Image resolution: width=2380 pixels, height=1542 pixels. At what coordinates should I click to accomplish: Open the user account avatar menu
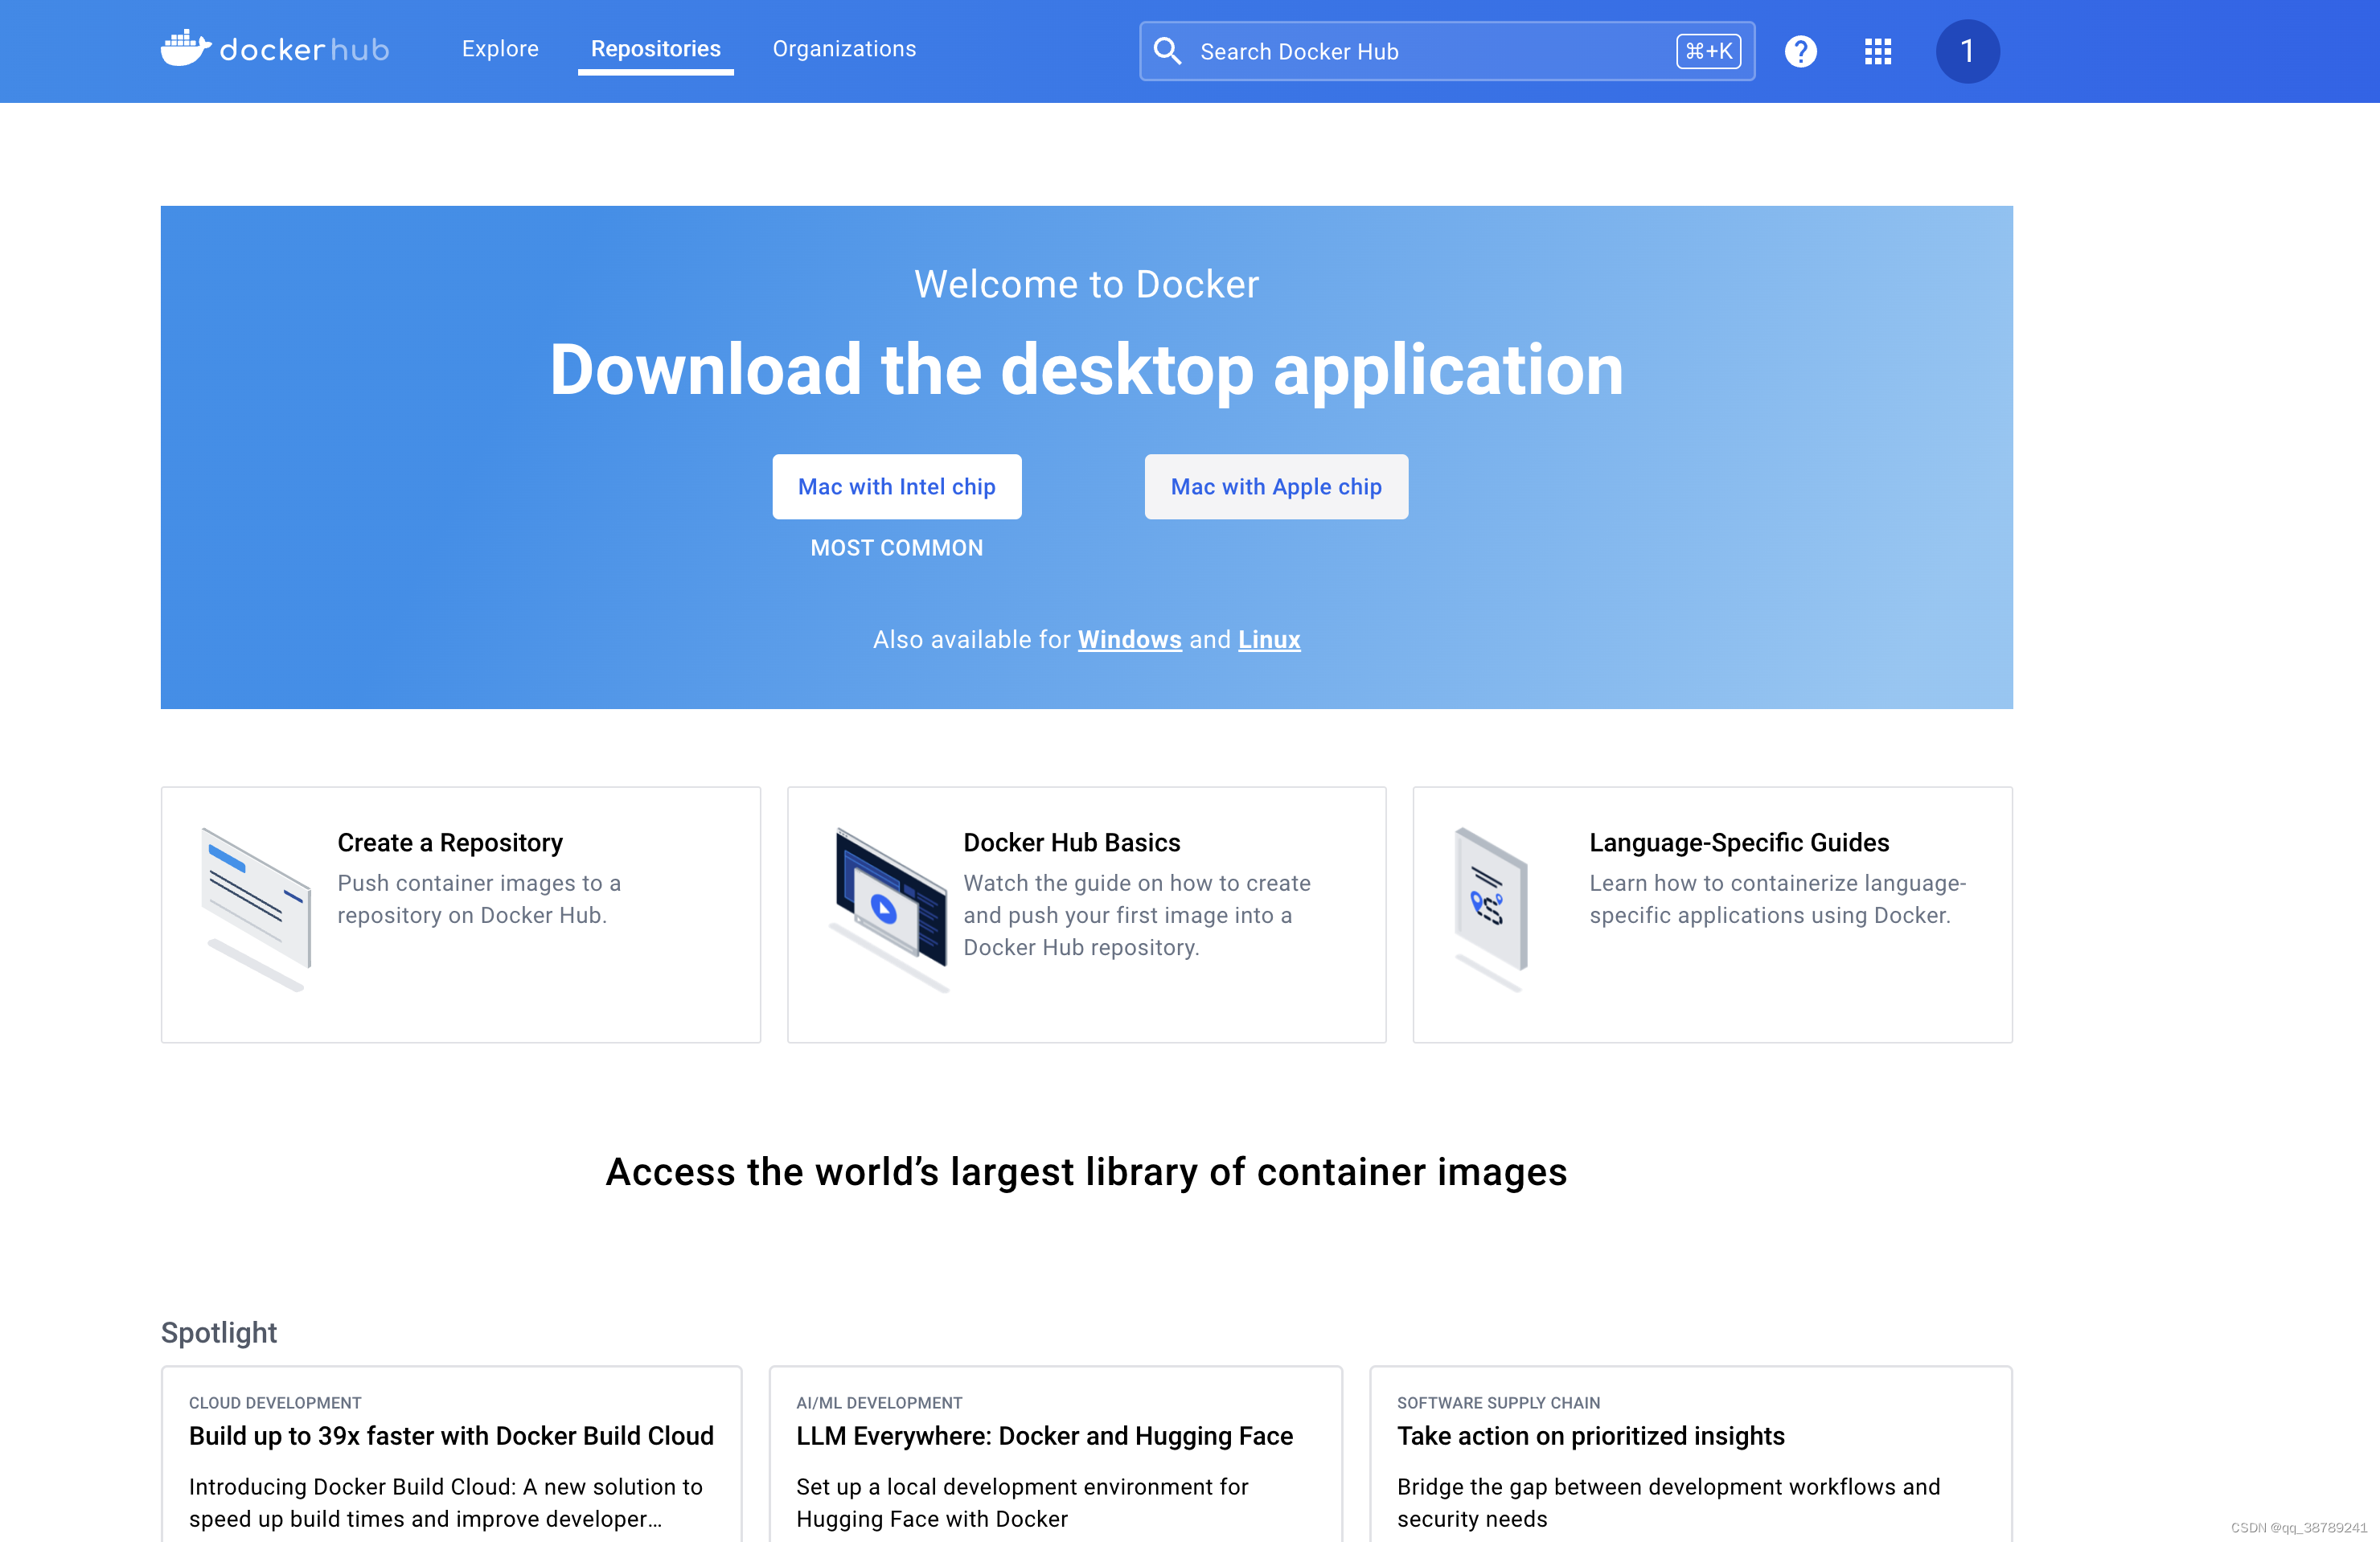(x=1966, y=51)
